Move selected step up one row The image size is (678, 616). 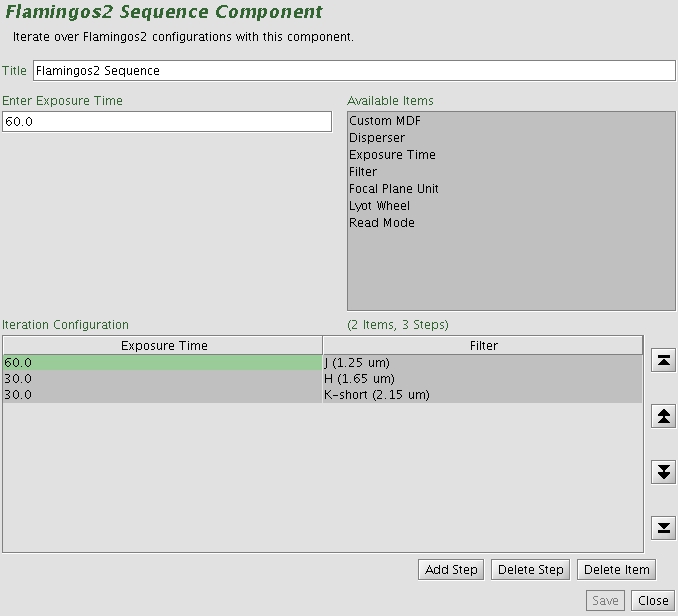point(663,416)
